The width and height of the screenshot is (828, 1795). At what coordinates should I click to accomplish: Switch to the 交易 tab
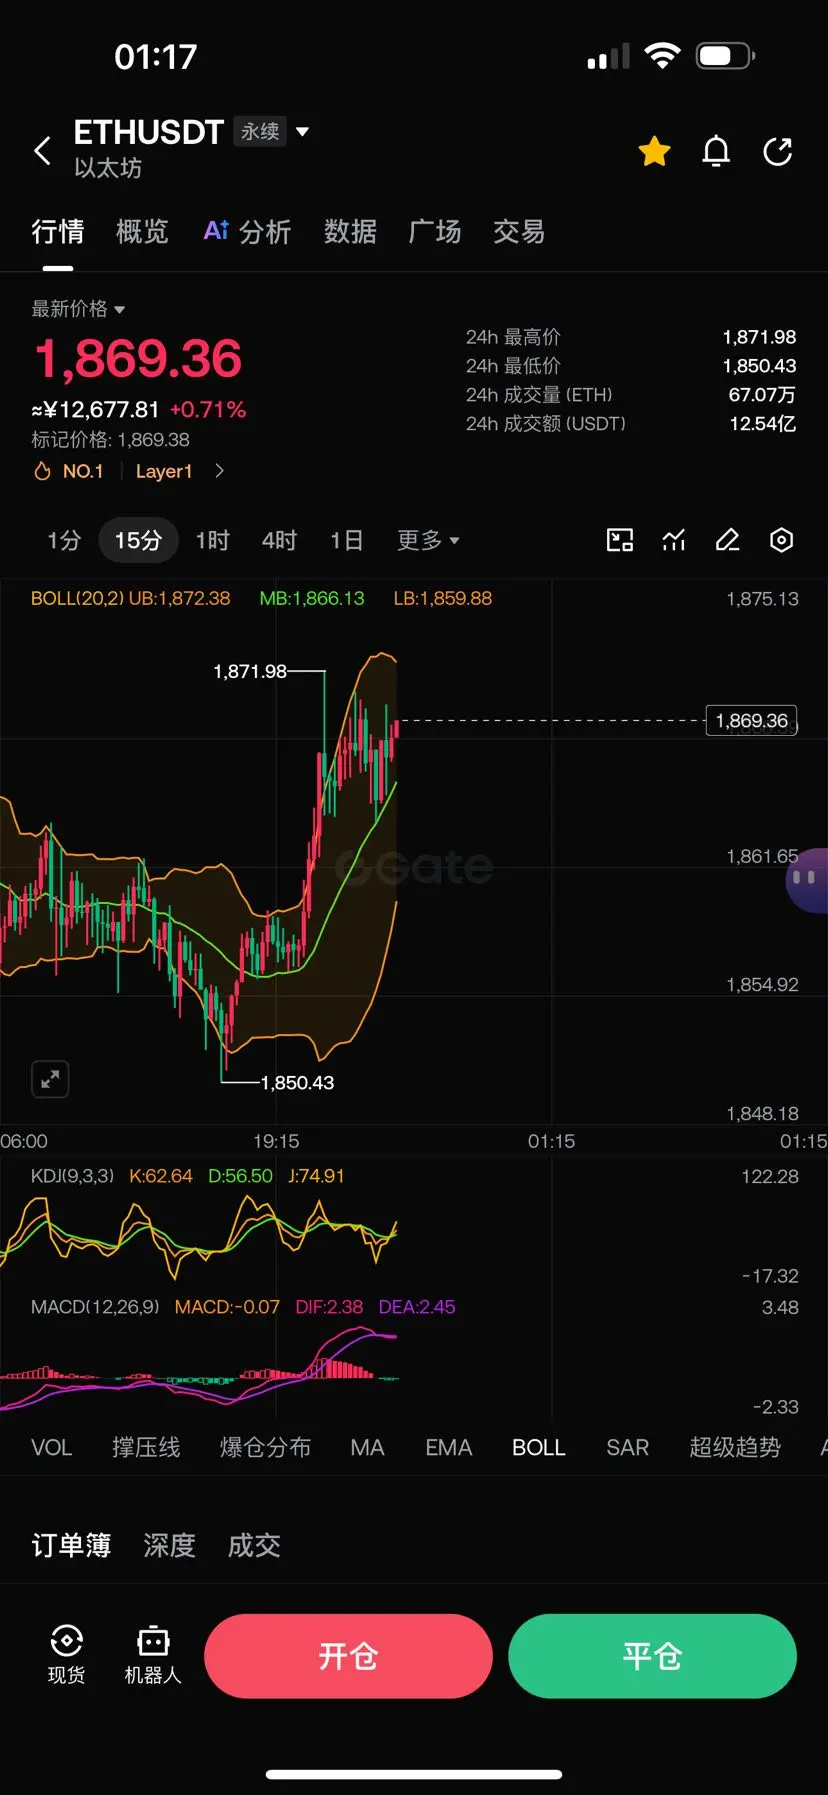pyautogui.click(x=519, y=232)
